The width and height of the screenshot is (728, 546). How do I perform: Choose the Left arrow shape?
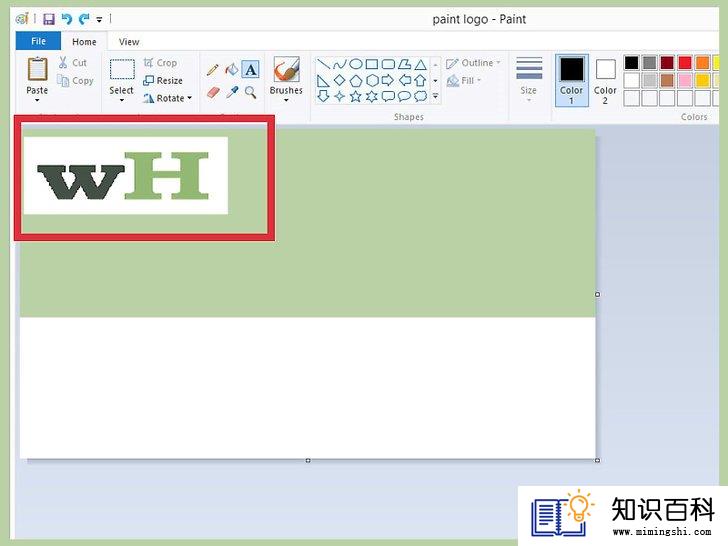[404, 81]
